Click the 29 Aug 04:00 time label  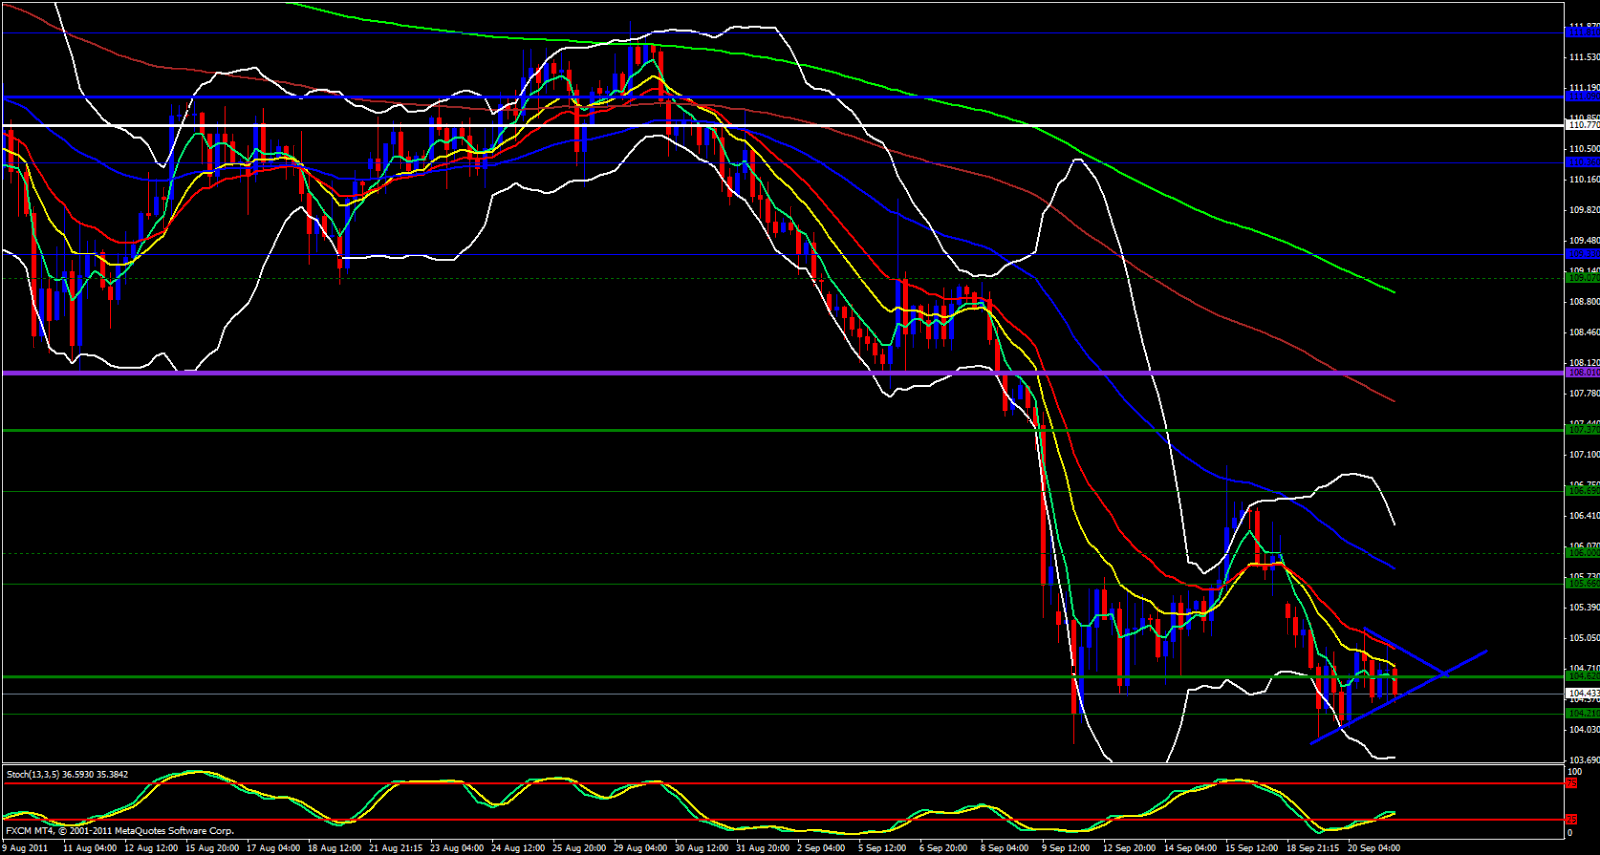pos(641,848)
